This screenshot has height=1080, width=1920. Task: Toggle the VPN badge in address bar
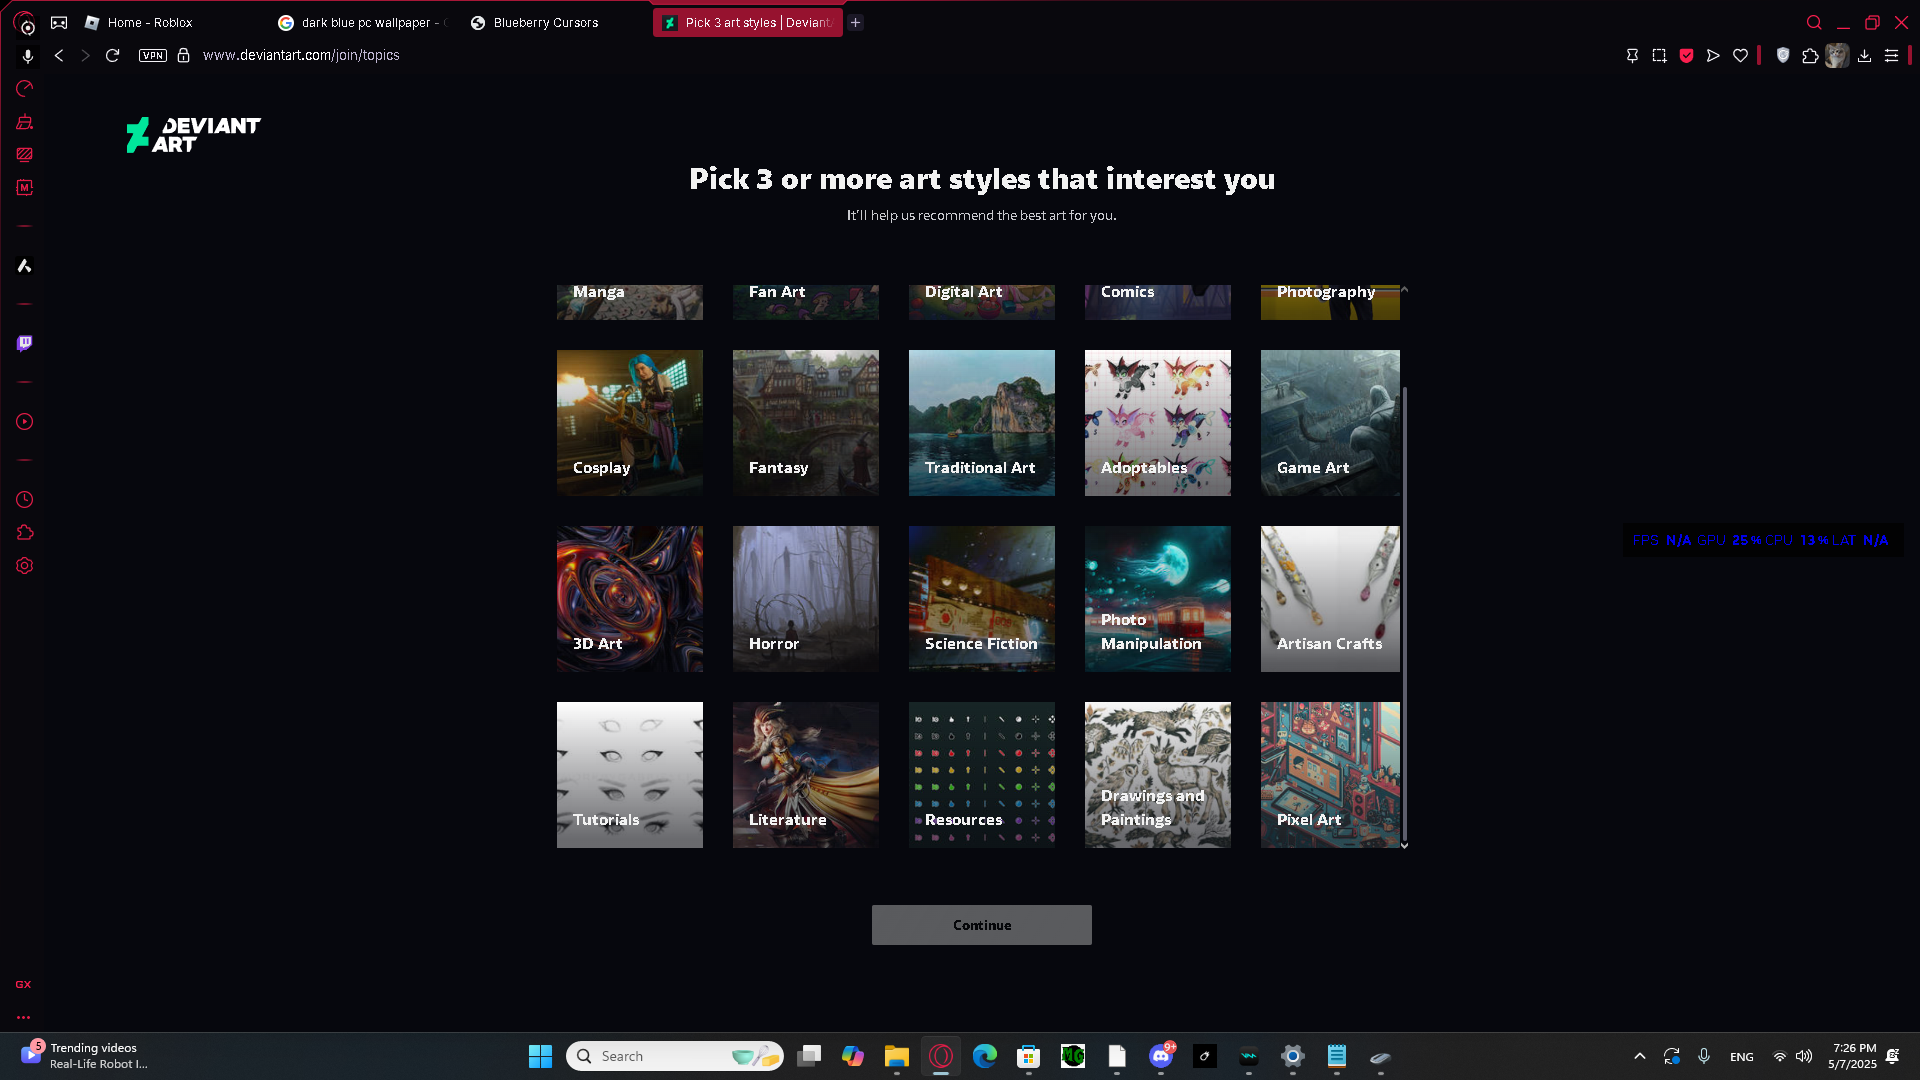(x=153, y=56)
